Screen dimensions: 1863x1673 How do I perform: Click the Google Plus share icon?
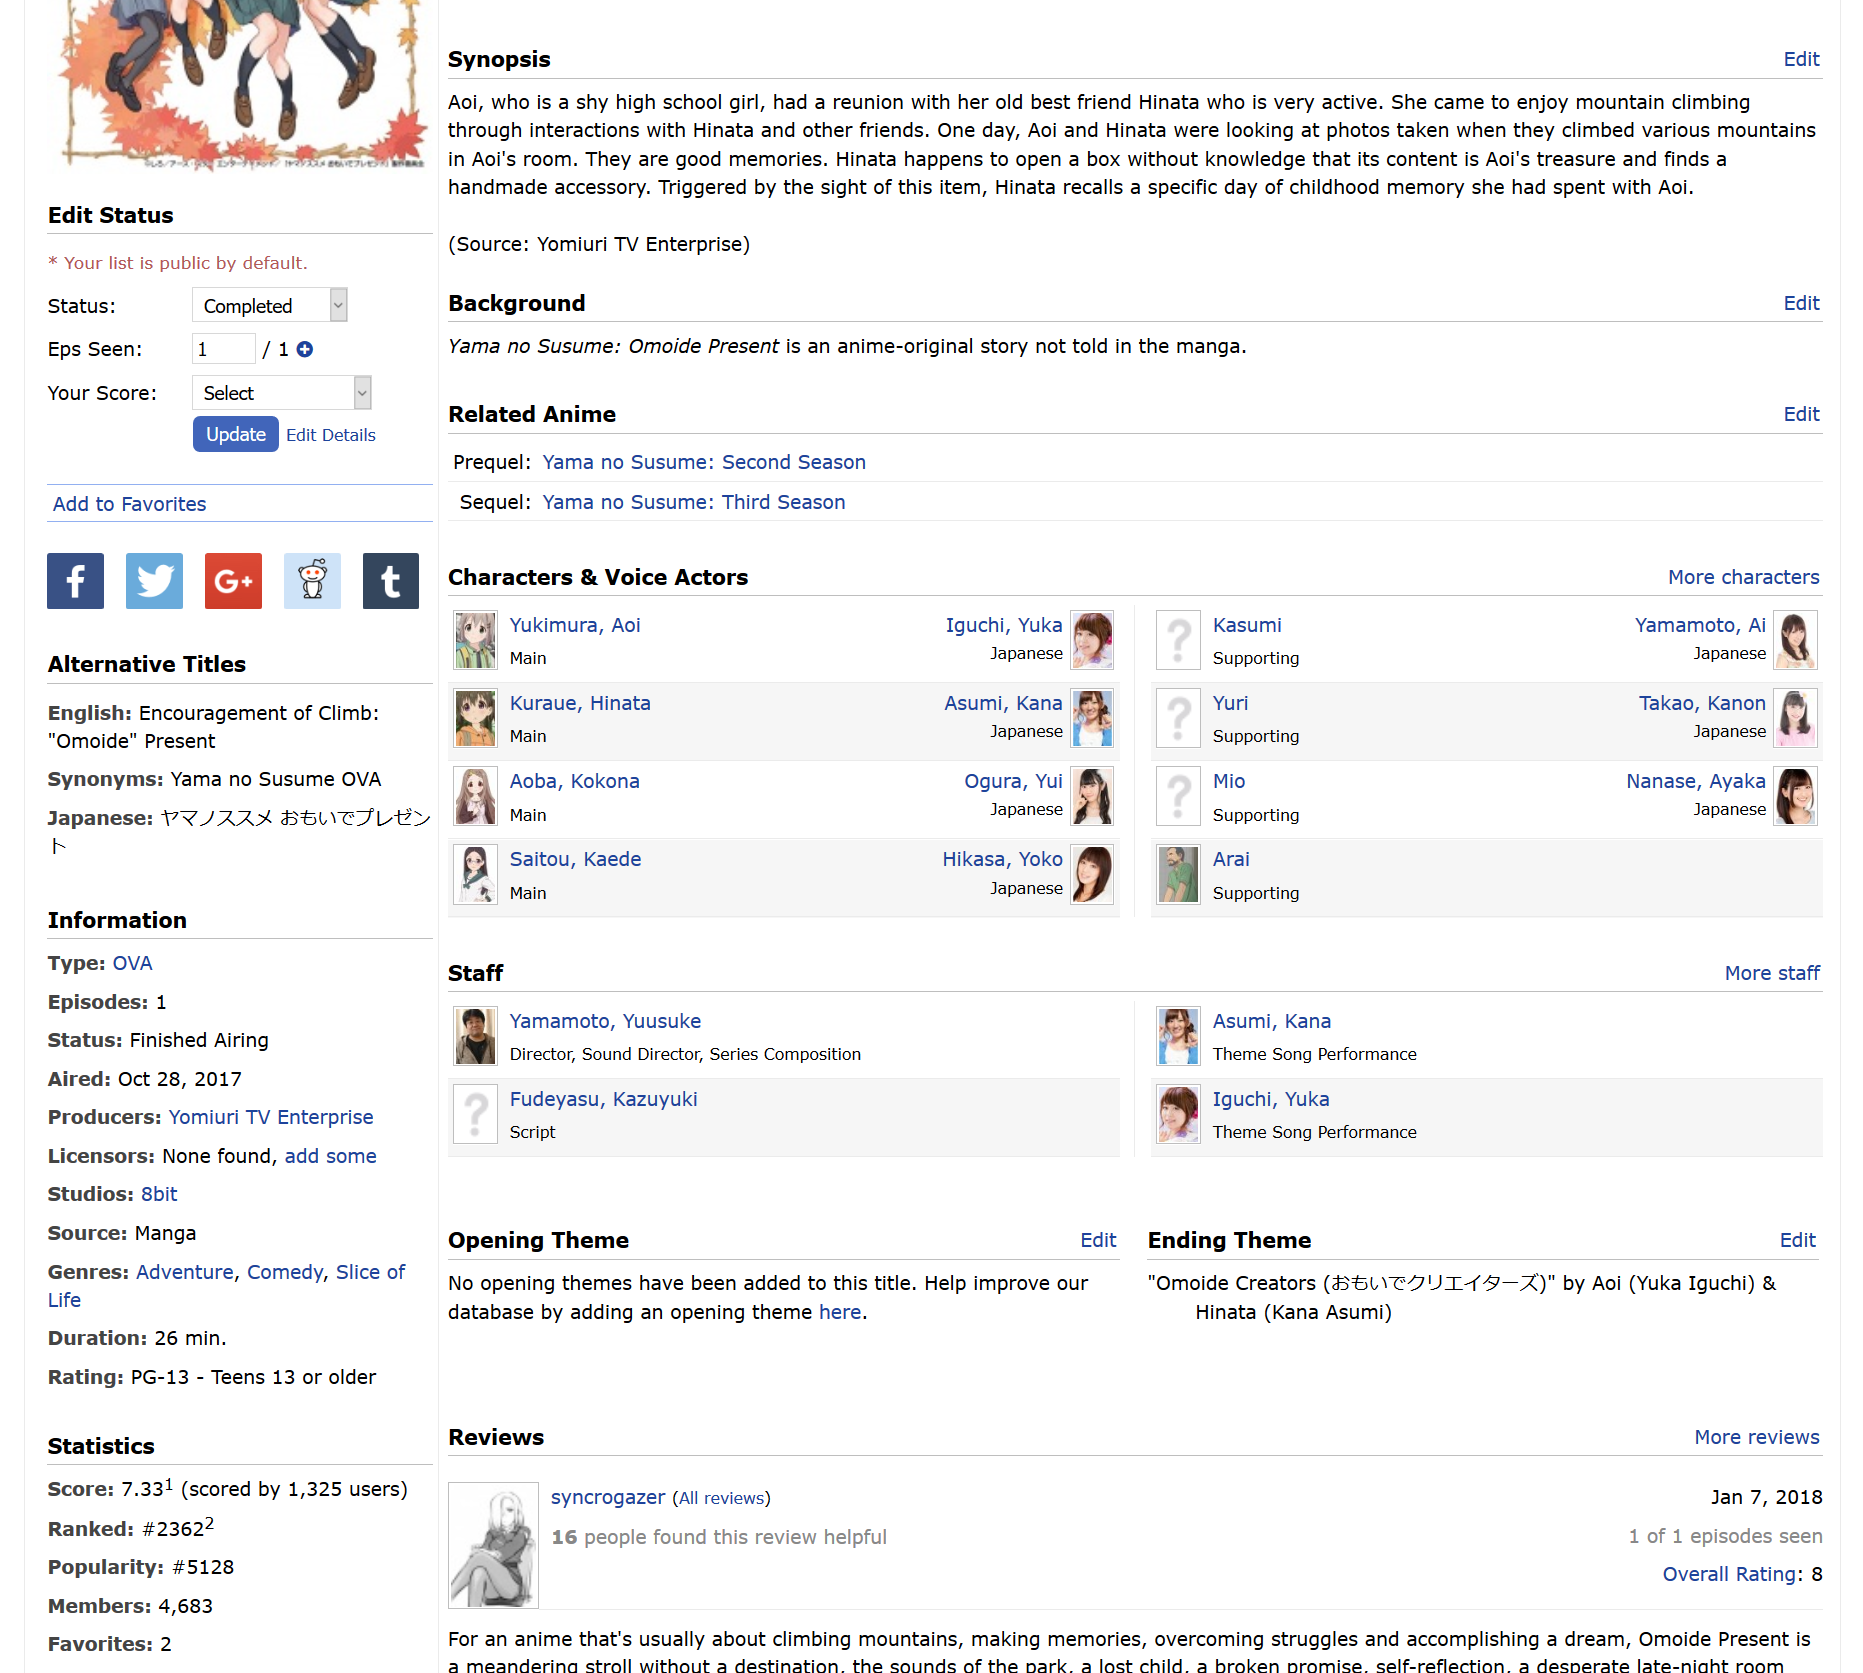[233, 581]
